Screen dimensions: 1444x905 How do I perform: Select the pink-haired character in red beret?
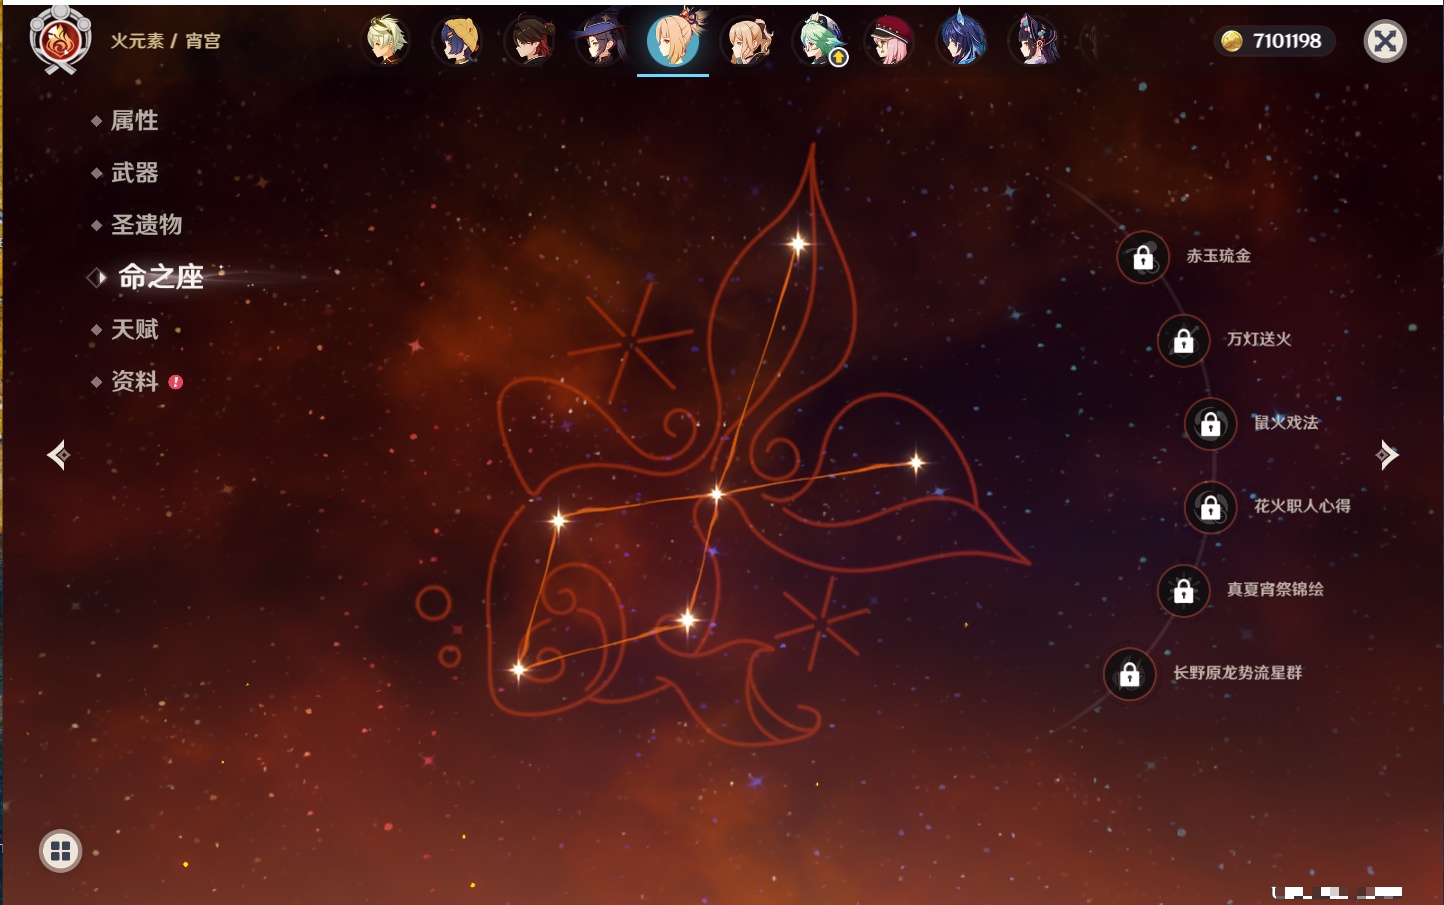coord(889,41)
